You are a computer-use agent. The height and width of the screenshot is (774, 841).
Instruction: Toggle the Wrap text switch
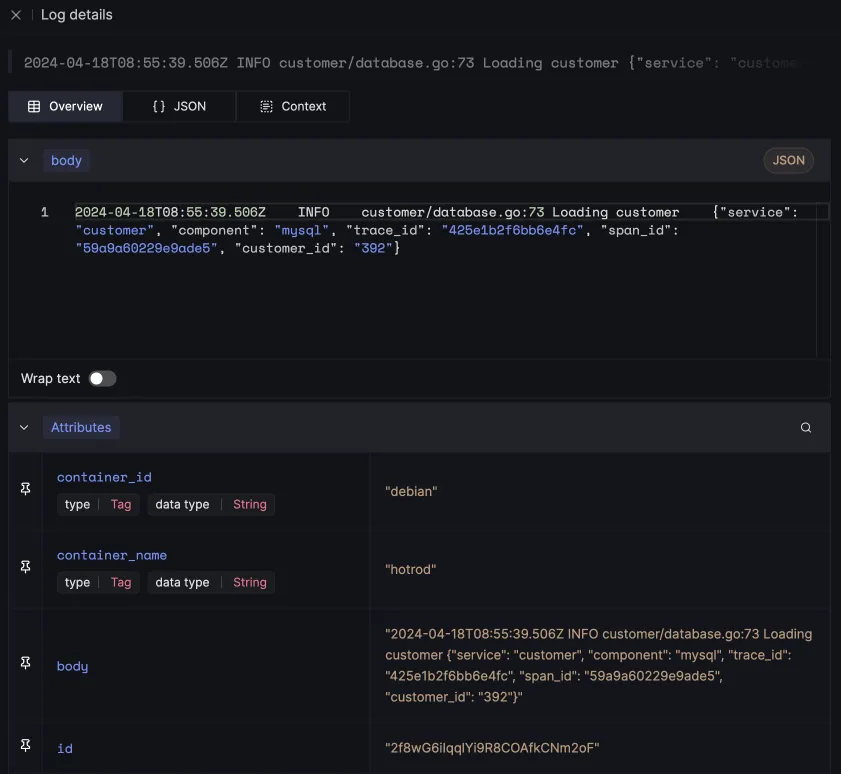click(102, 378)
